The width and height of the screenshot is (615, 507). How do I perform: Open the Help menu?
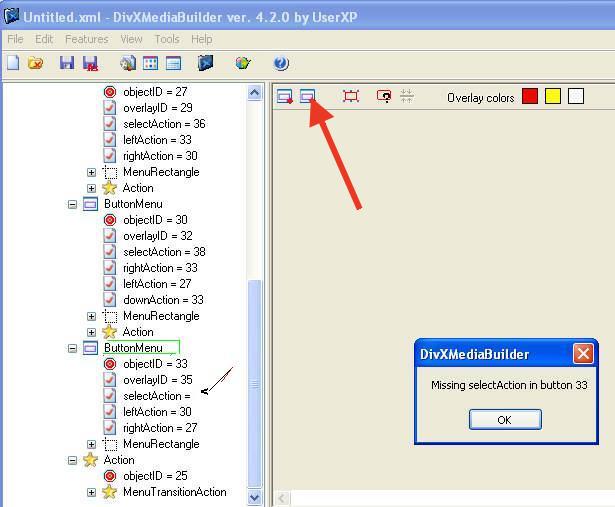click(202, 39)
